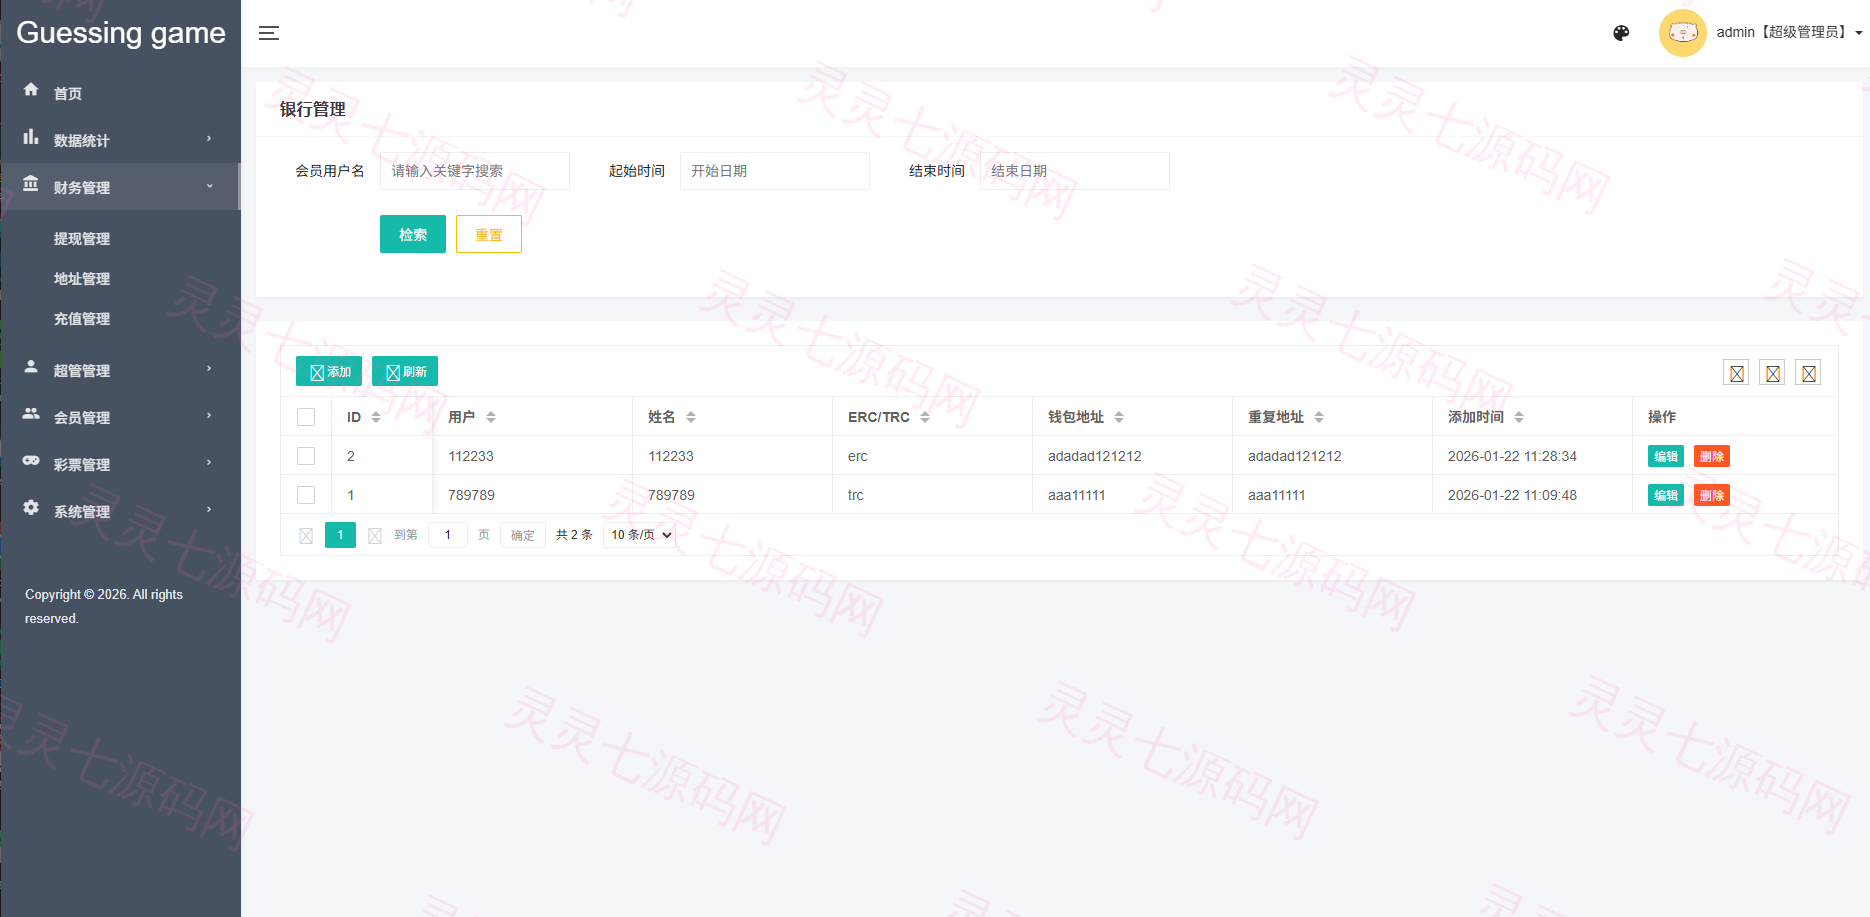Toggle the select-all checkbox in table header
This screenshot has width=1870, height=917.
(306, 417)
